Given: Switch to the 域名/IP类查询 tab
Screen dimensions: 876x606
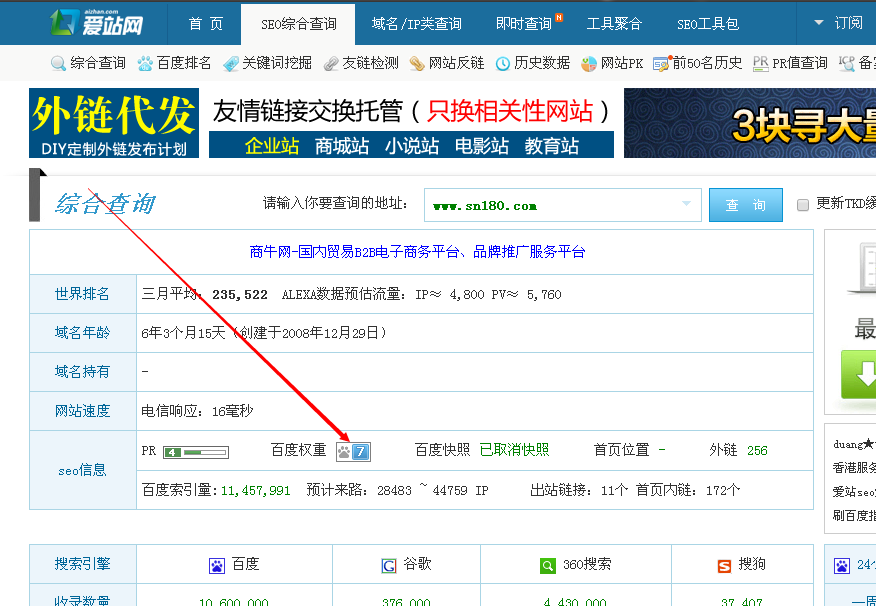Looking at the screenshot, I should click(416, 23).
